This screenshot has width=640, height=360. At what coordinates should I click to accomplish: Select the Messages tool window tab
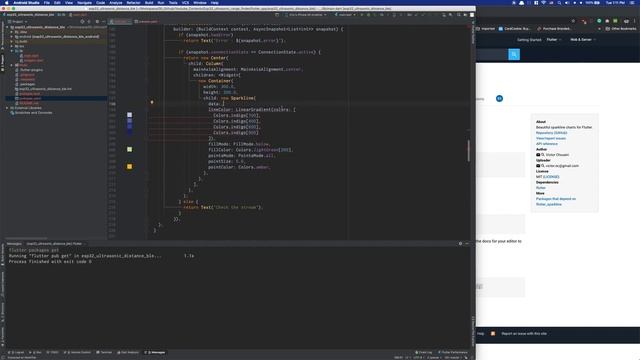click(155, 352)
